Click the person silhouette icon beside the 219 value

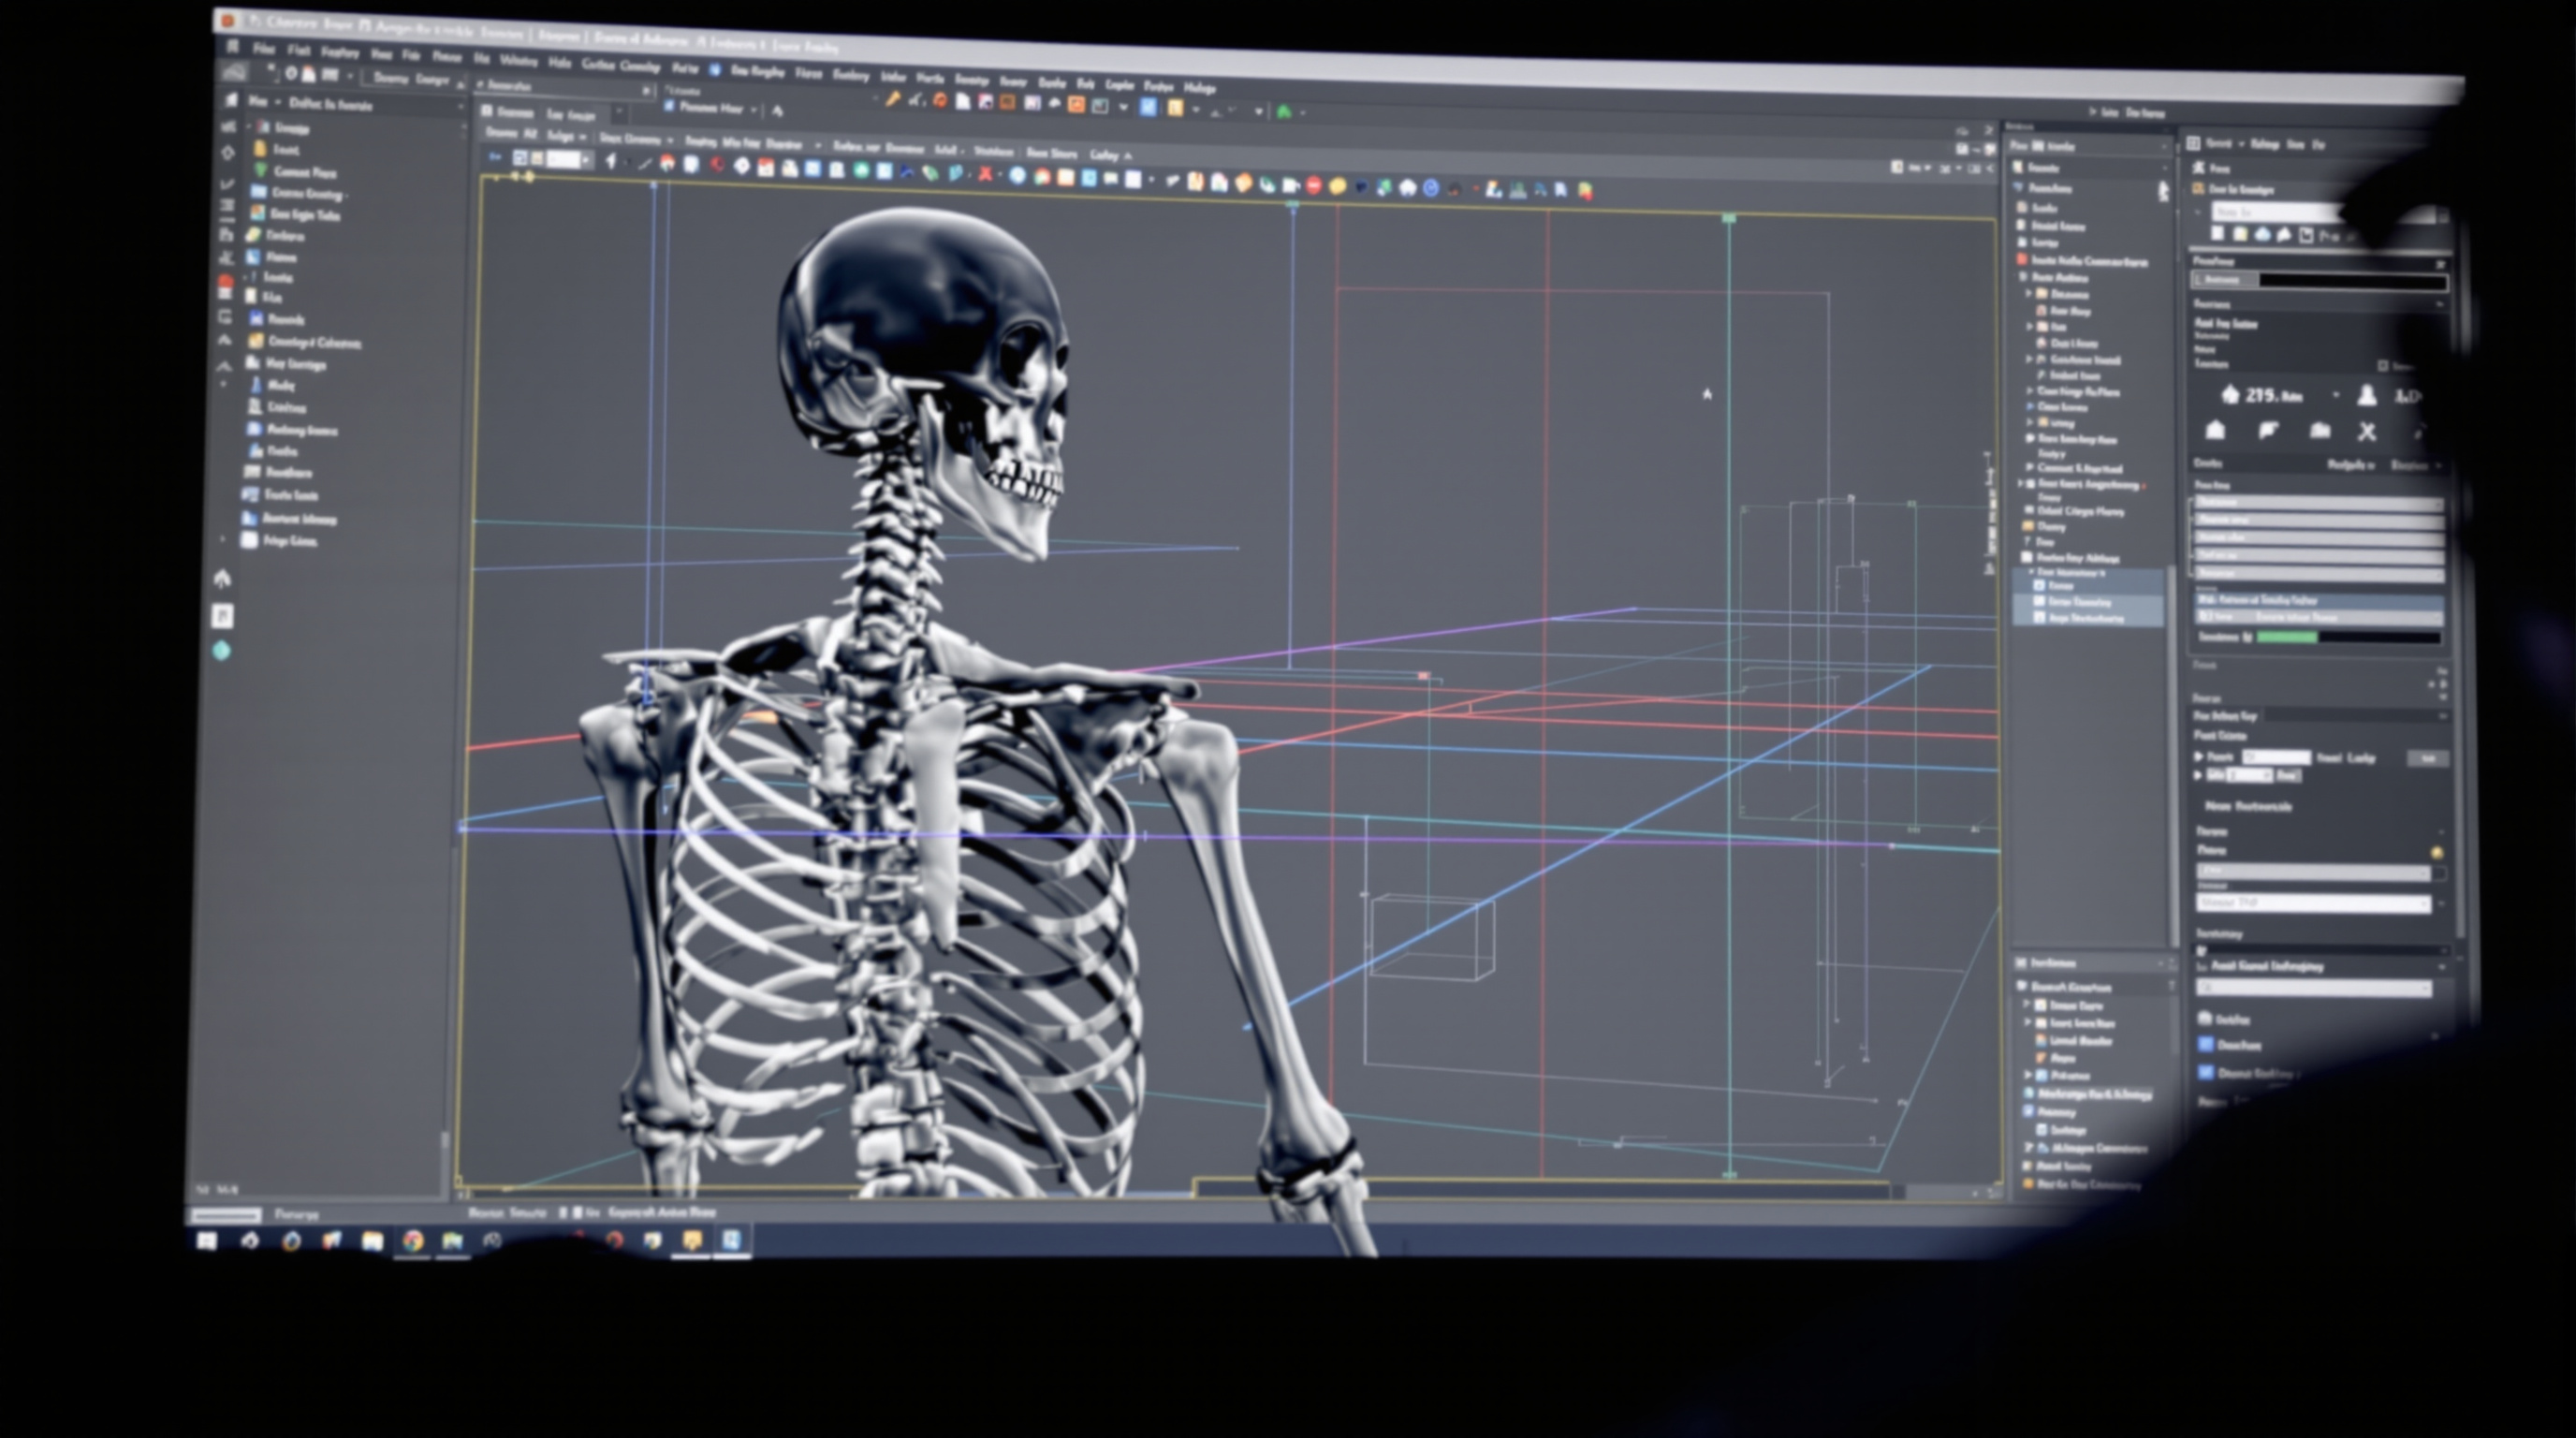tap(2366, 396)
